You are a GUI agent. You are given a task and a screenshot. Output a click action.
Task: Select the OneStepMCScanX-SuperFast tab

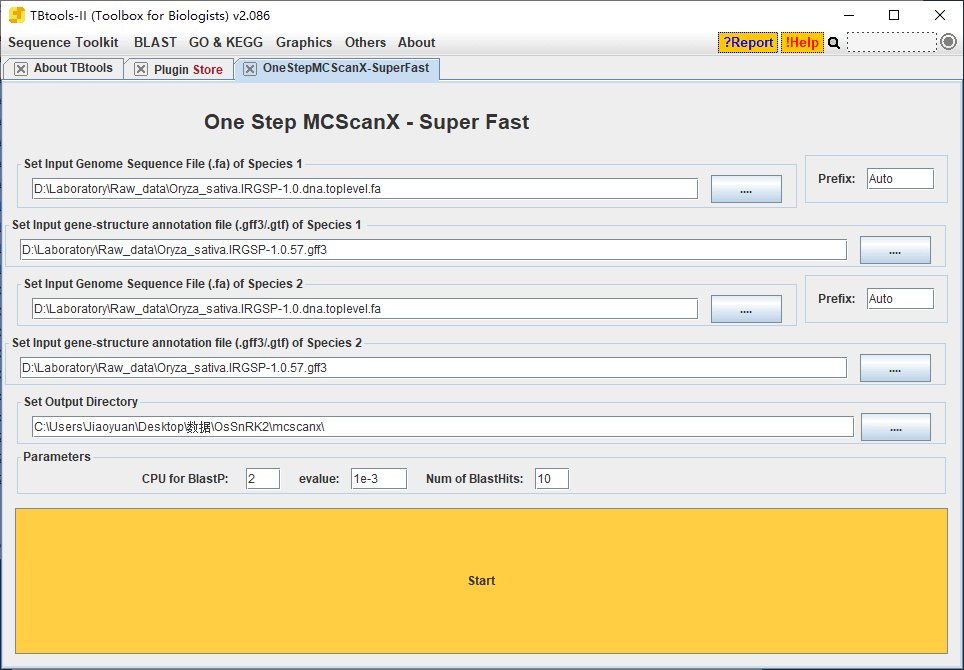pos(346,68)
